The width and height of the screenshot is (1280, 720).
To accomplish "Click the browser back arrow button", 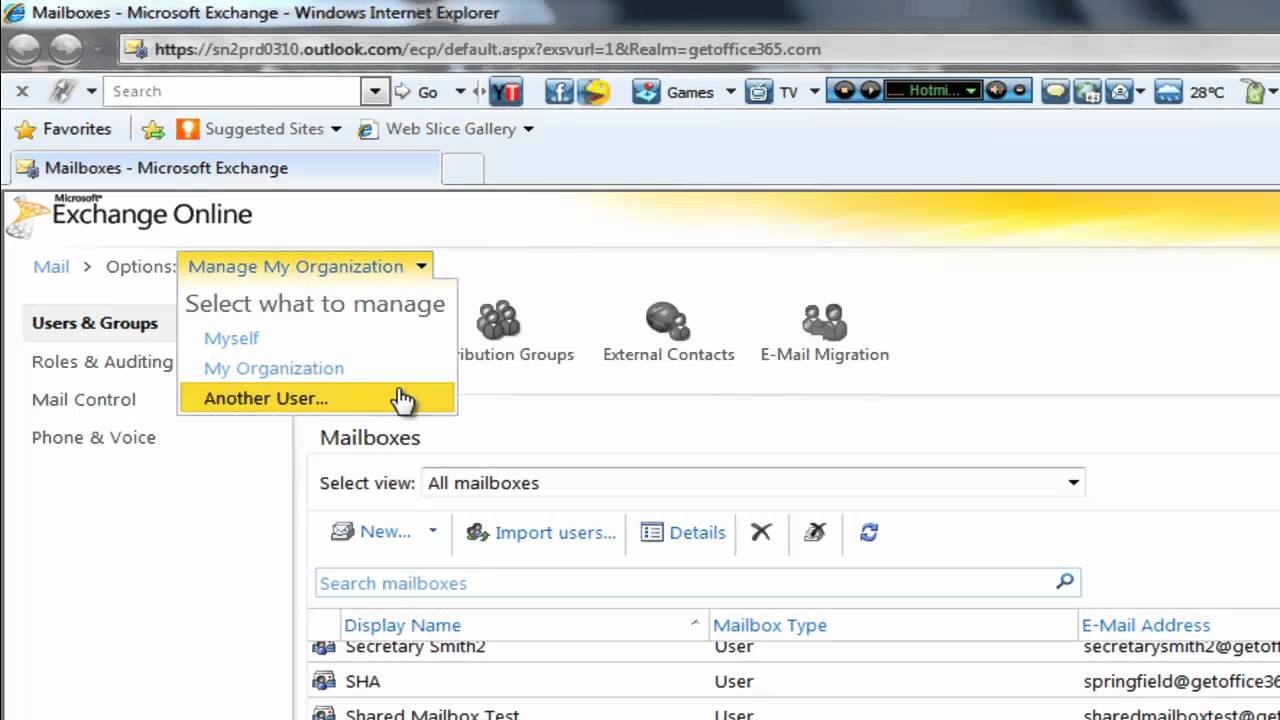I will 24,49.
